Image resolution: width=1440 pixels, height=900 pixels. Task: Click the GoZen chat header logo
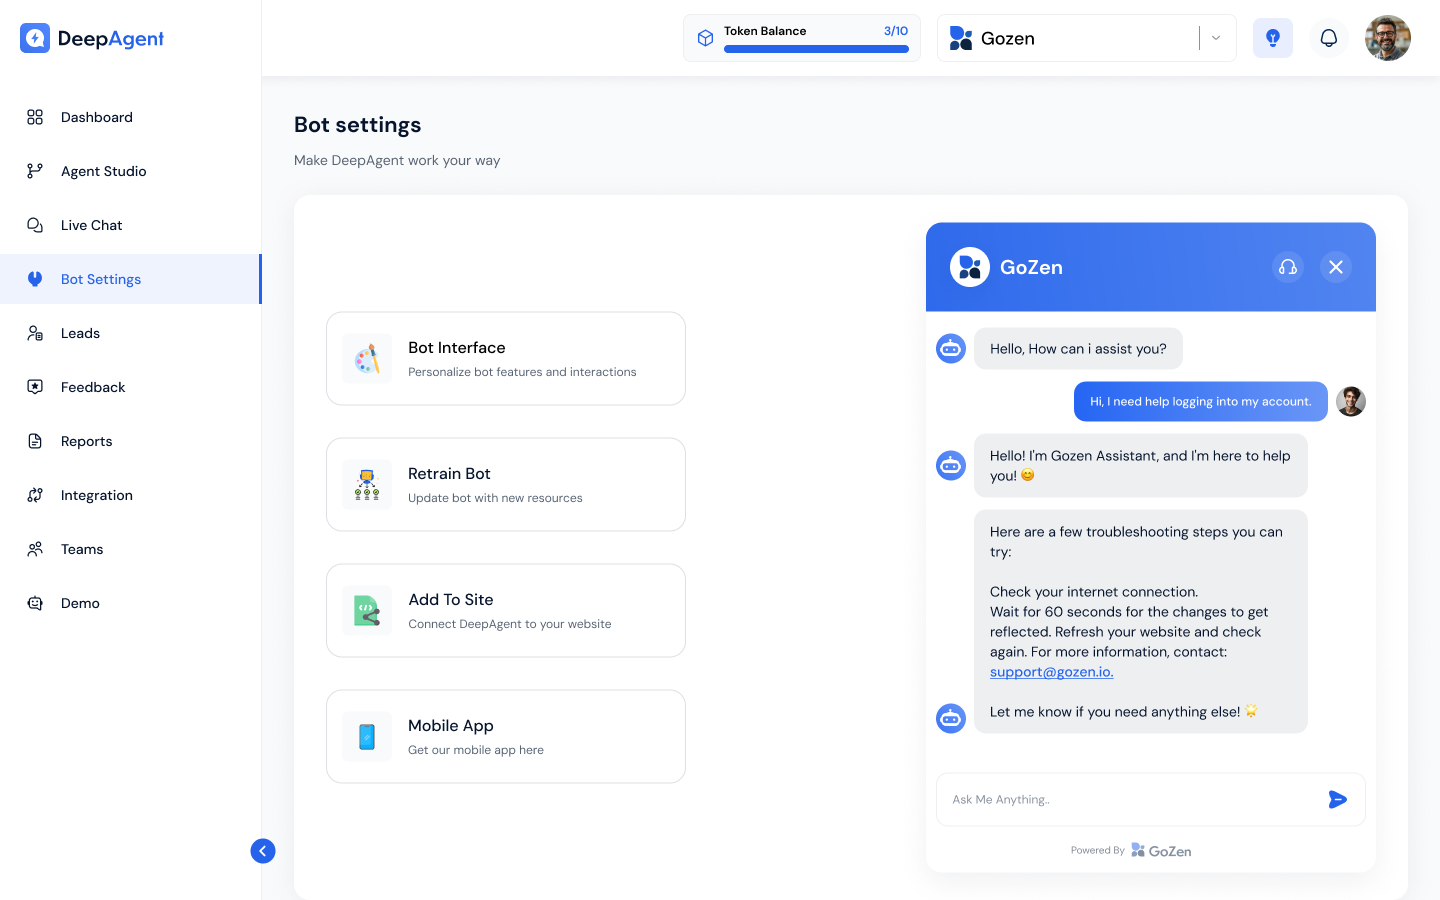click(x=970, y=267)
